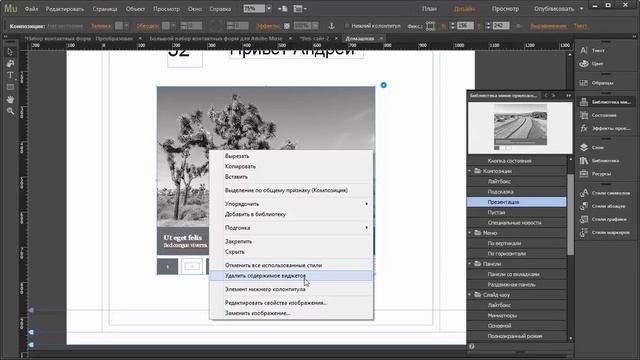The image size is (640, 360).
Task: Collapse the Слайд-шоу folder in library
Action: [470, 295]
